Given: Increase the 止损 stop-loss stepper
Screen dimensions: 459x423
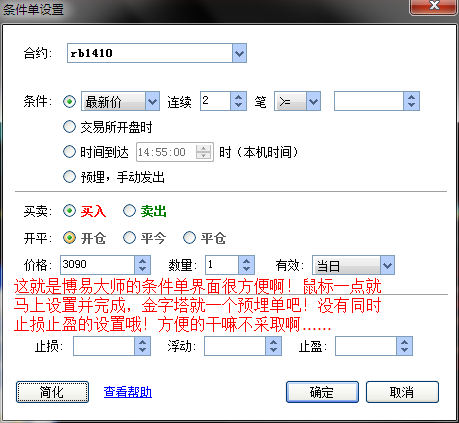Looking at the screenshot, I should click(143, 342).
